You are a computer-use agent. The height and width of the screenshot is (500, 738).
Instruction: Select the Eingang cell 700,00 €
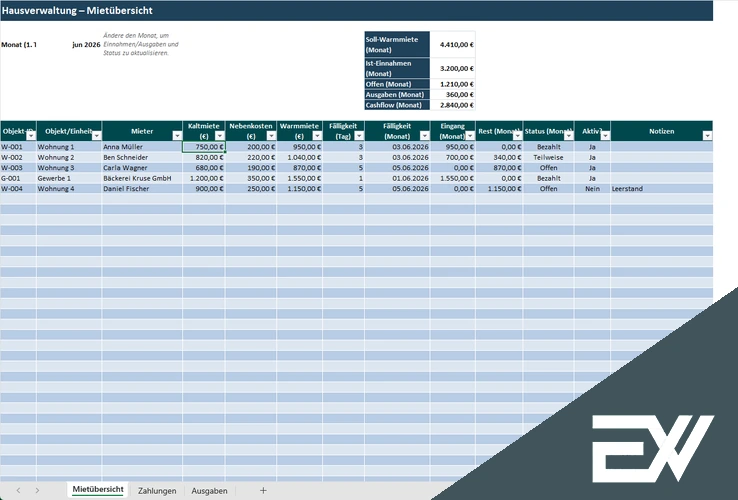pyautogui.click(x=452, y=157)
